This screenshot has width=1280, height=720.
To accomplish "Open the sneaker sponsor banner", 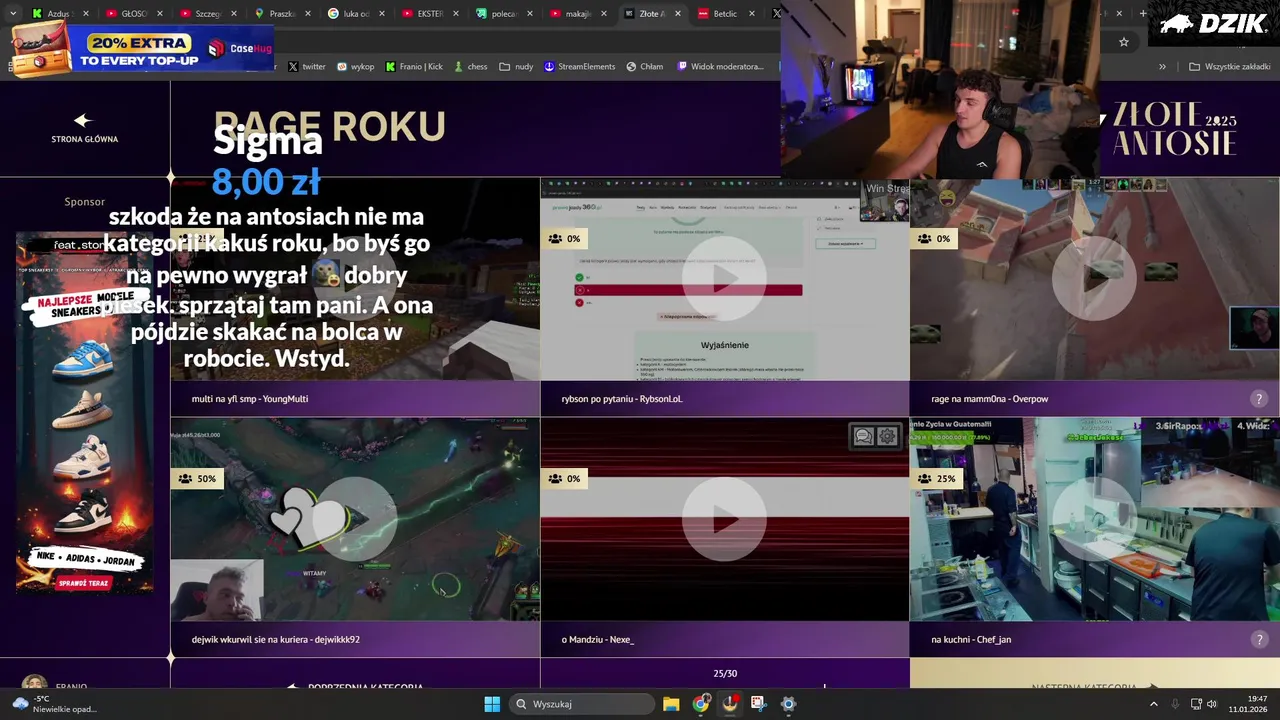I will point(84,413).
